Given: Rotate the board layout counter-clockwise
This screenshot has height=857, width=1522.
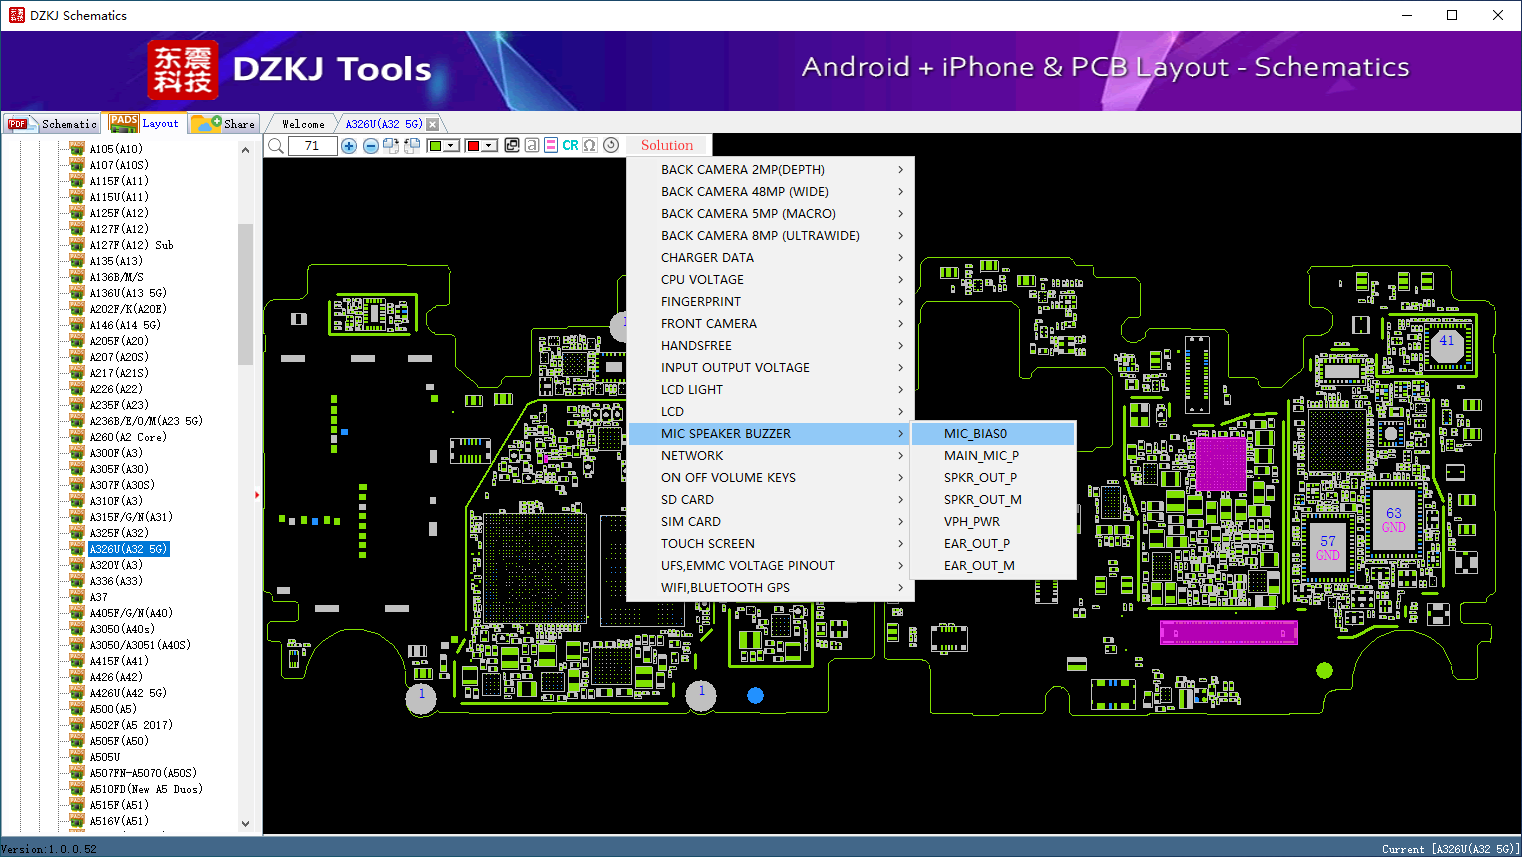Looking at the screenshot, I should [411, 146].
